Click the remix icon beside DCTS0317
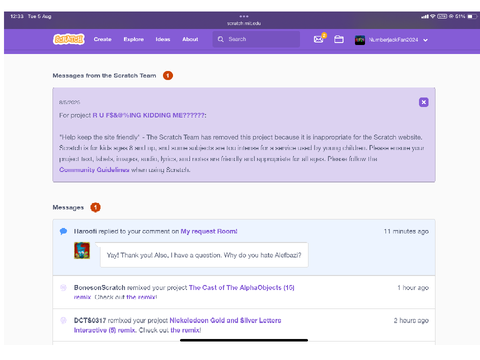480x360 pixels. point(63,320)
